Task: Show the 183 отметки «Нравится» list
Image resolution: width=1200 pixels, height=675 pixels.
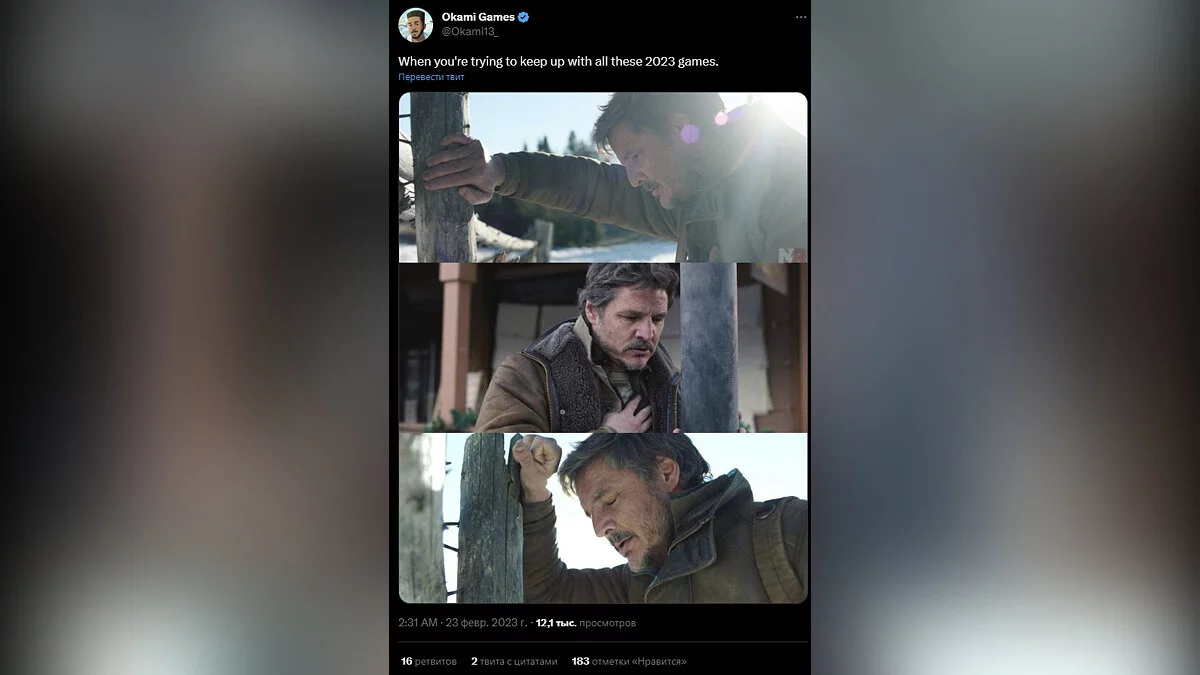Action: [628, 661]
